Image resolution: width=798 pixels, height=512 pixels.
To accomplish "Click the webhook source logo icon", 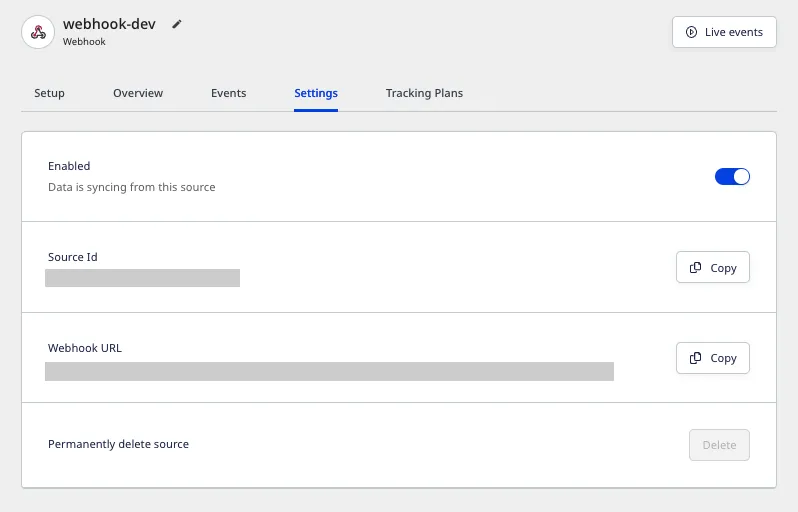I will pyautogui.click(x=38, y=32).
